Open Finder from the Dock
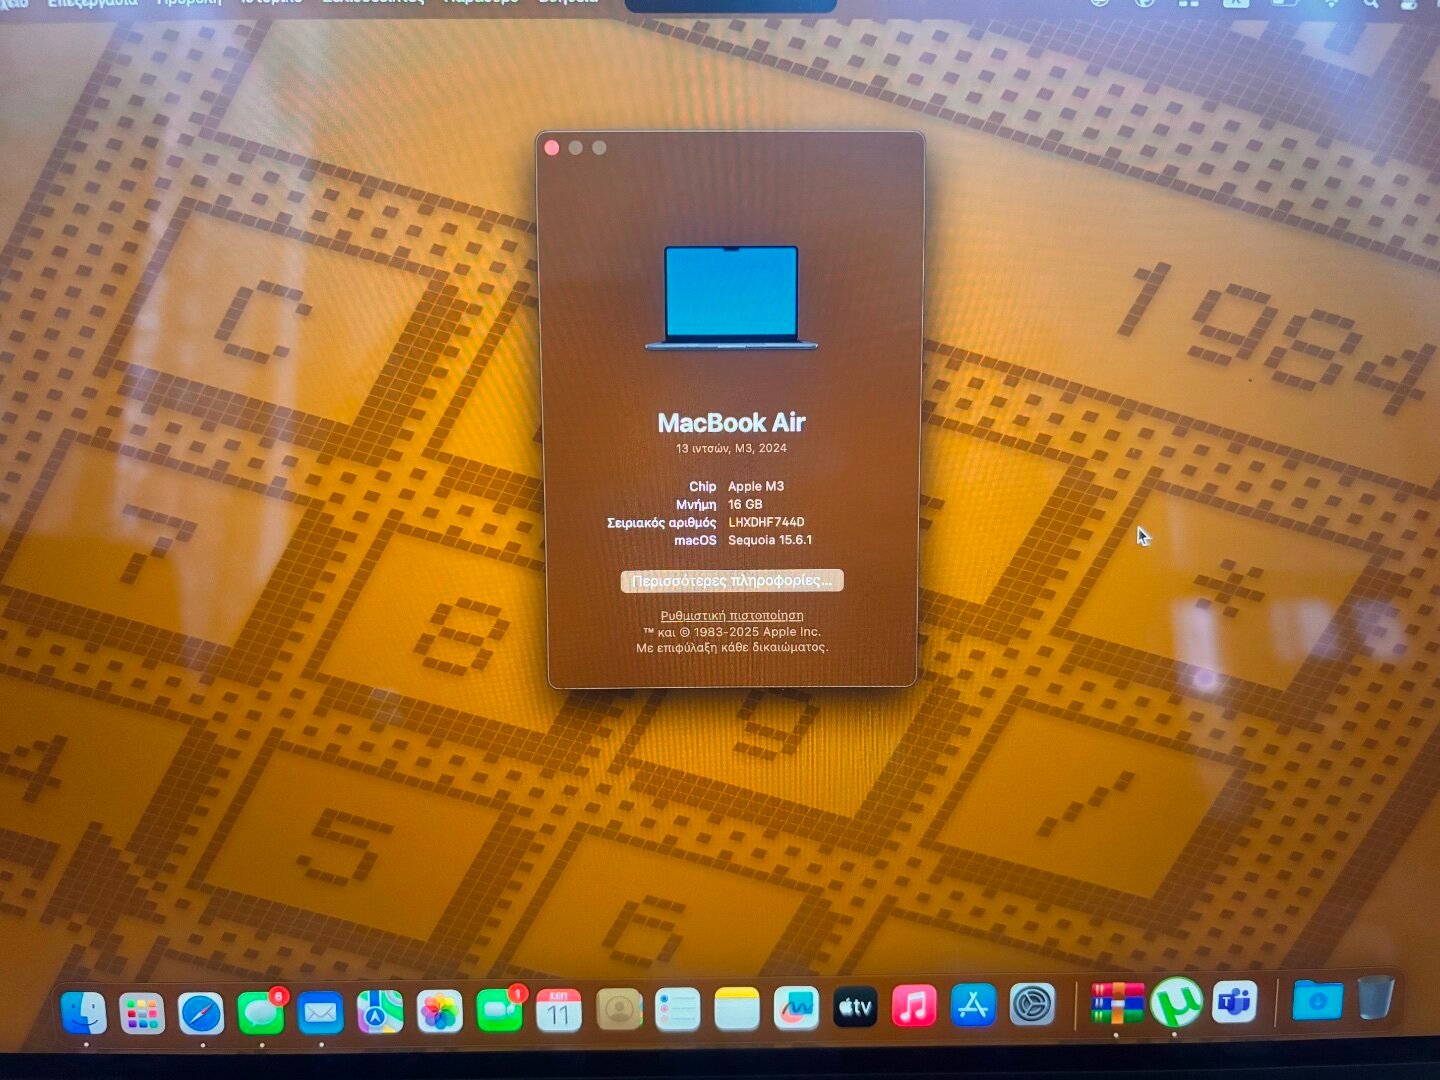The height and width of the screenshot is (1080, 1440). 84,1013
